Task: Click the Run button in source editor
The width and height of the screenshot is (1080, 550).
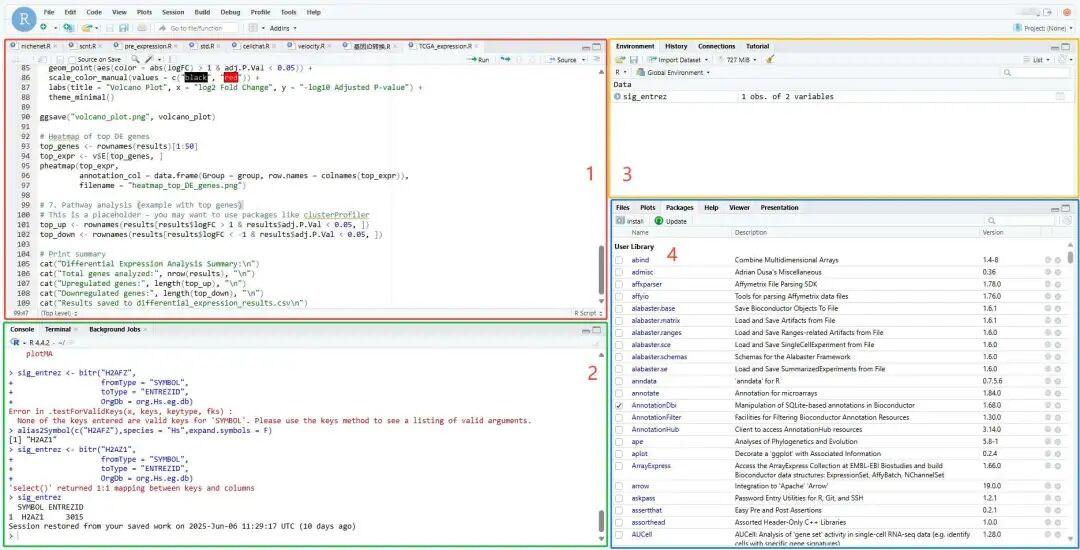Action: pyautogui.click(x=477, y=60)
